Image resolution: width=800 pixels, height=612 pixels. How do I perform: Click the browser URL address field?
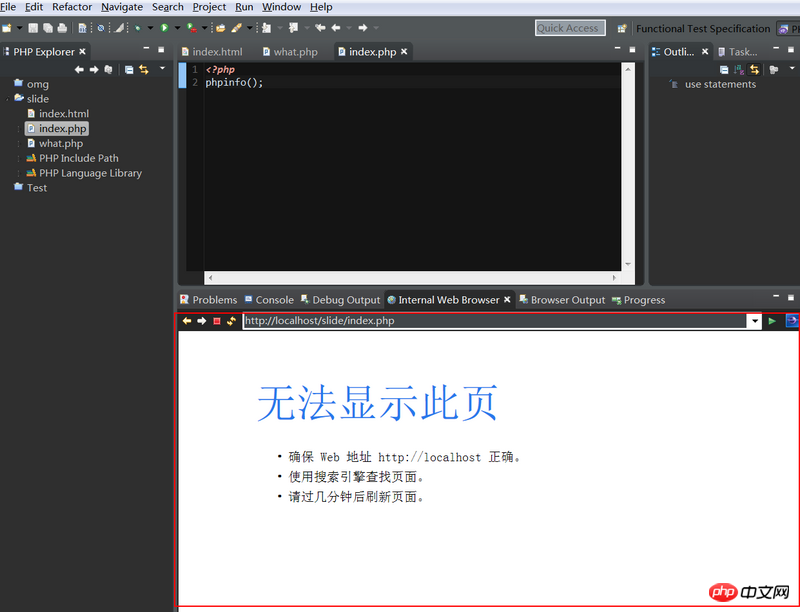(x=494, y=321)
